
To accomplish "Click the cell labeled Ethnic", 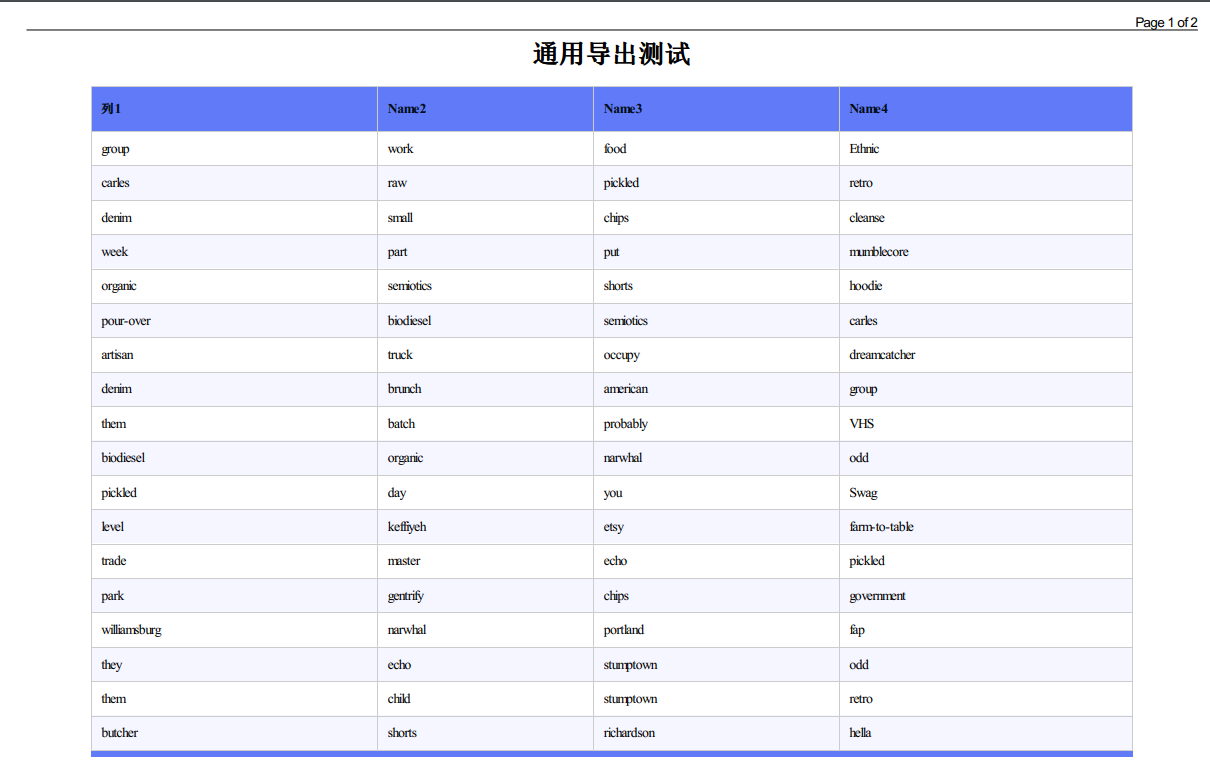I will [863, 148].
